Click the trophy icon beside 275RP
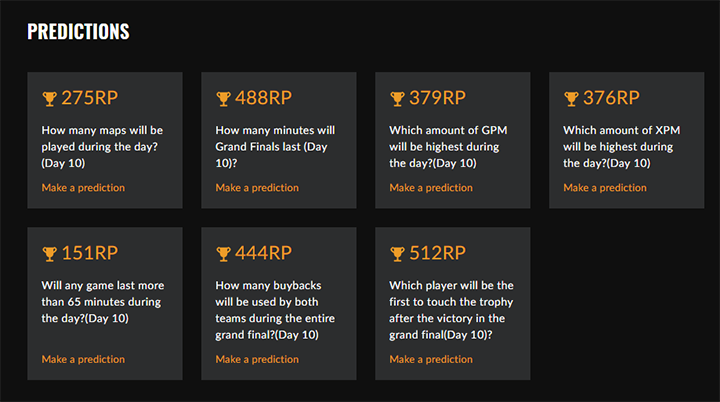Image resolution: width=720 pixels, height=402 pixels. (49, 98)
